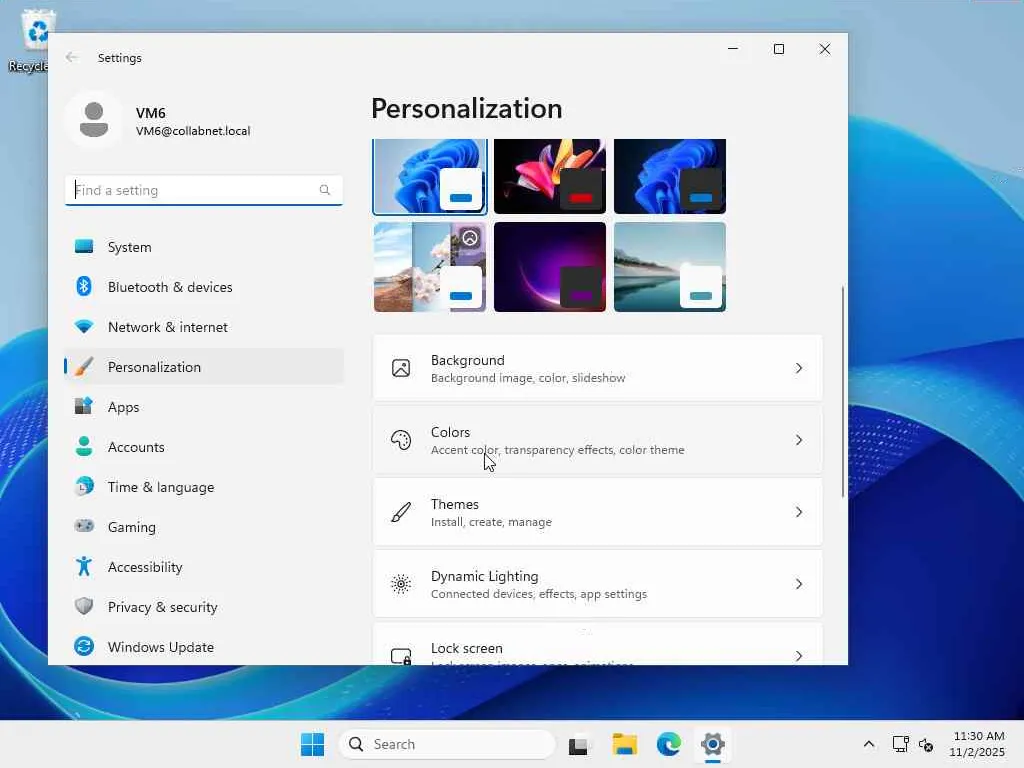This screenshot has height=768, width=1024.
Task: Click the Time & language globe icon
Action: [x=84, y=487]
